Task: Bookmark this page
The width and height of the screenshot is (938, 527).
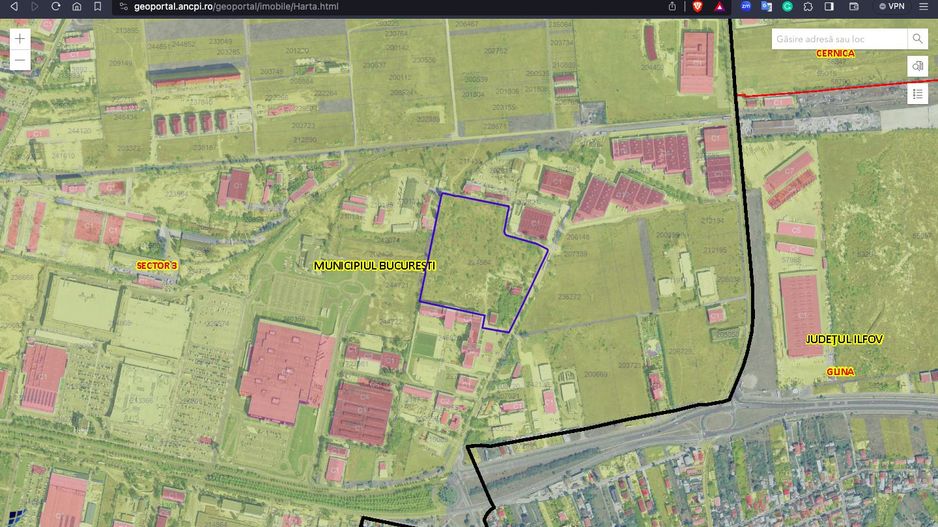Action: tap(97, 6)
